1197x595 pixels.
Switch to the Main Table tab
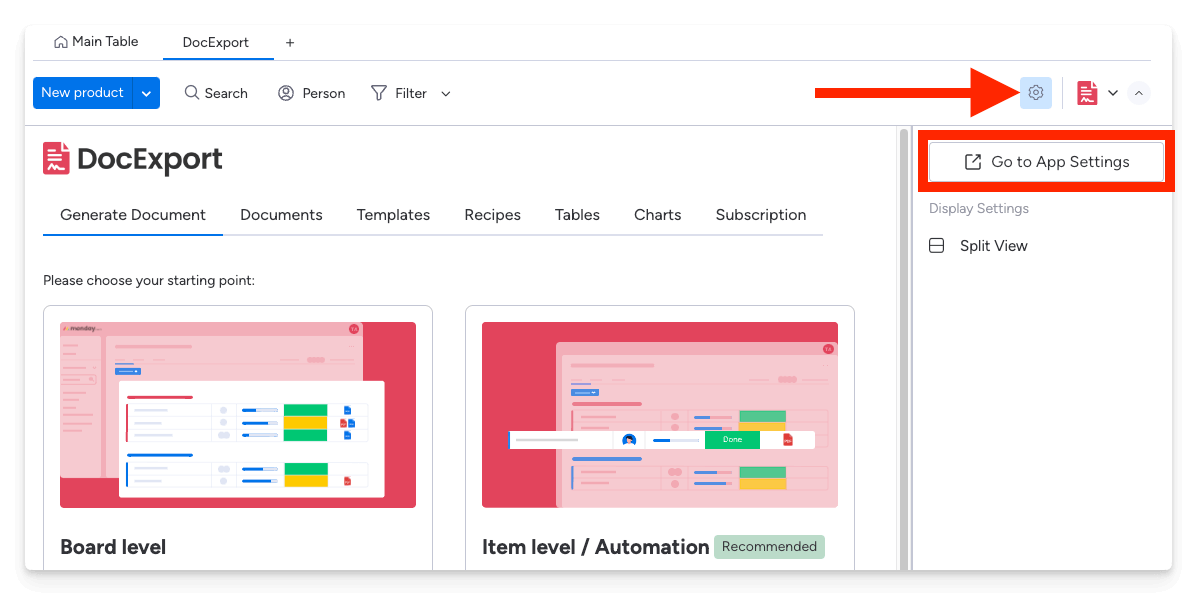(96, 42)
